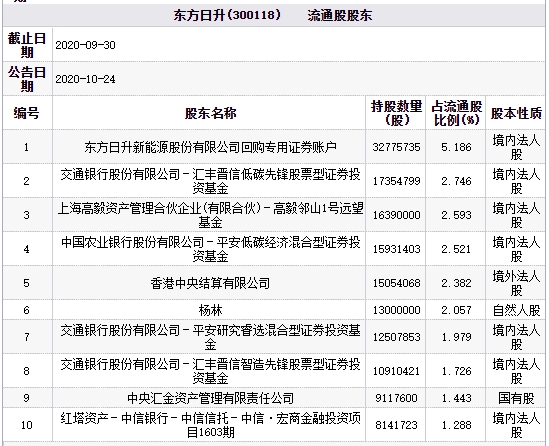Click the ratio value 2.521
This screenshot has width=549, height=446.
point(456,249)
